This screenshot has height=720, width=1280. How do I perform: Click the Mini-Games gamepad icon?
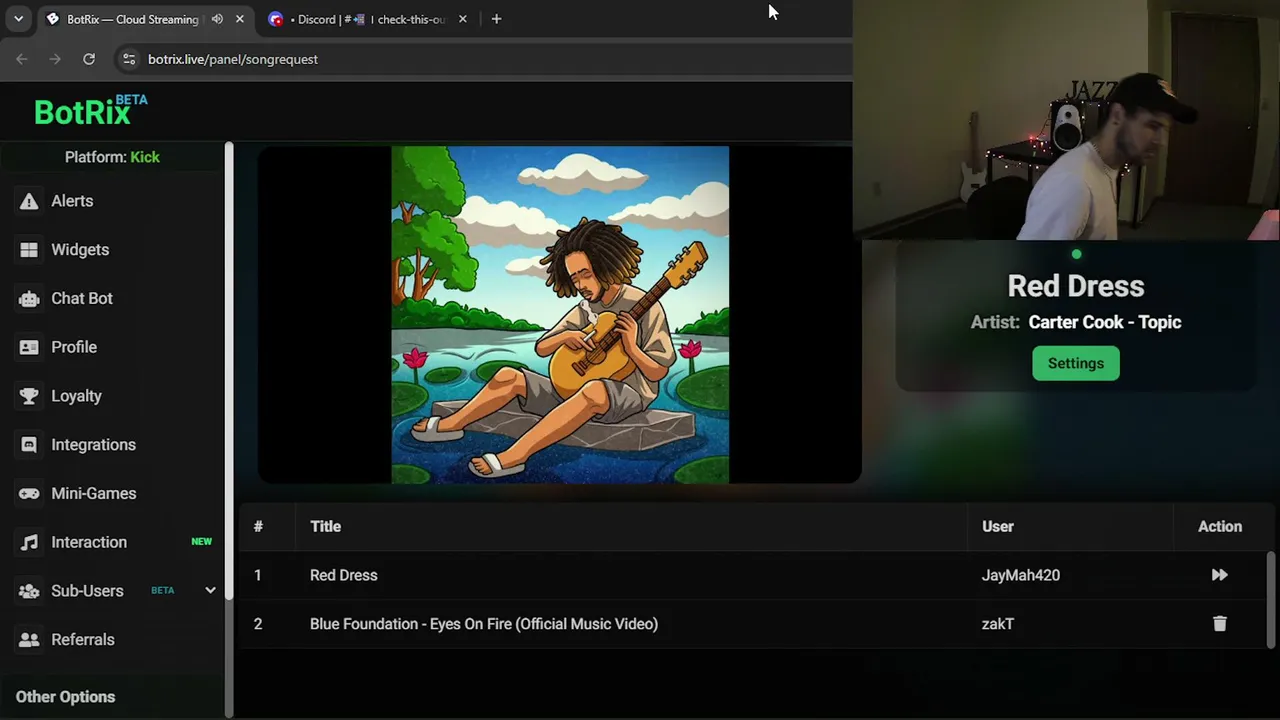(x=29, y=494)
